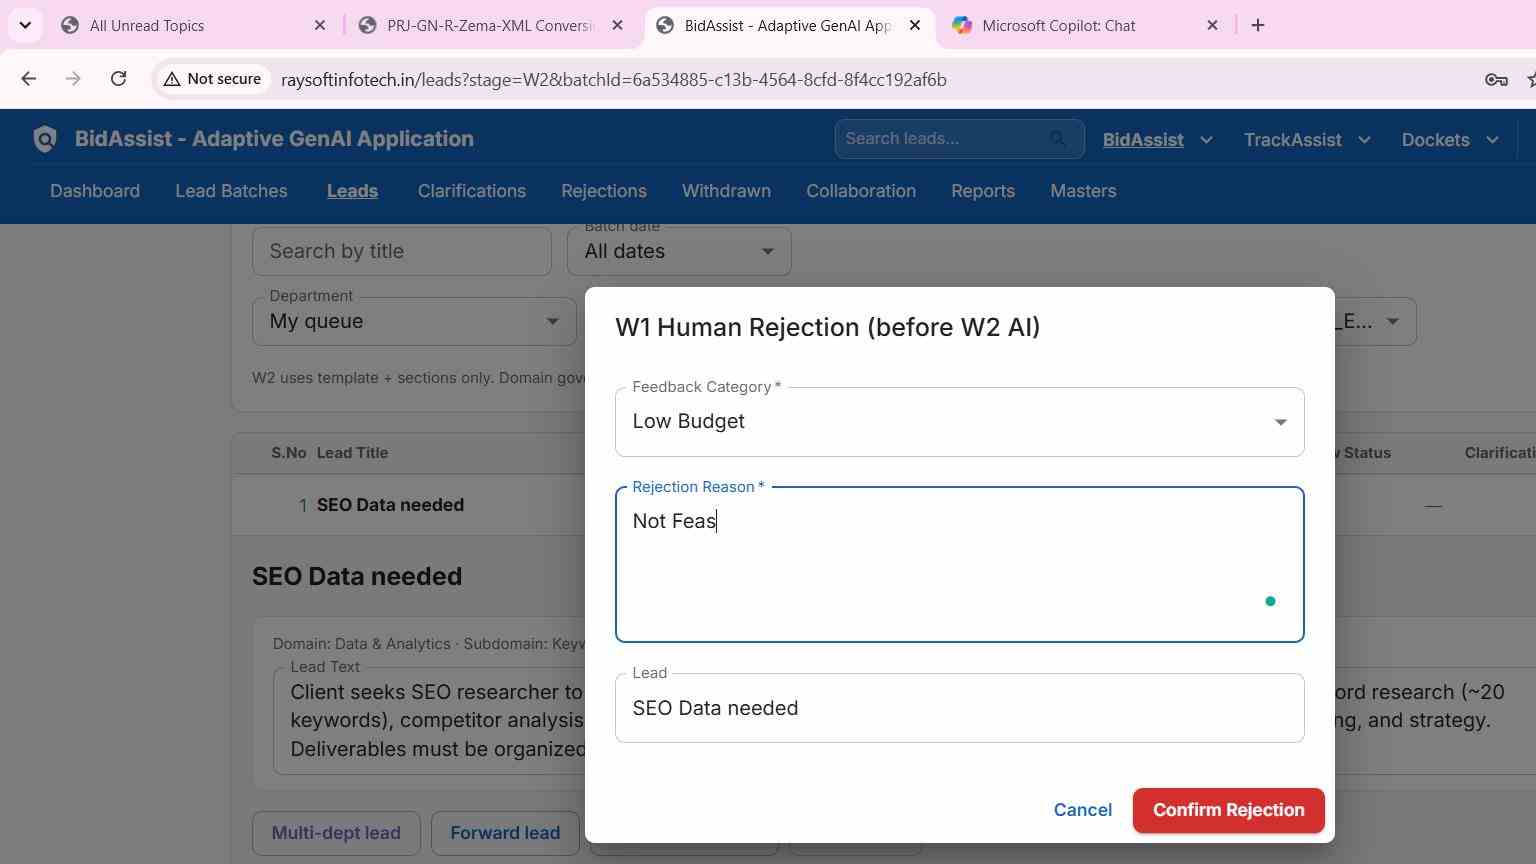Screen dimensions: 1536x864
Task: Open the TrackAssist menu
Action: [x=1306, y=140]
